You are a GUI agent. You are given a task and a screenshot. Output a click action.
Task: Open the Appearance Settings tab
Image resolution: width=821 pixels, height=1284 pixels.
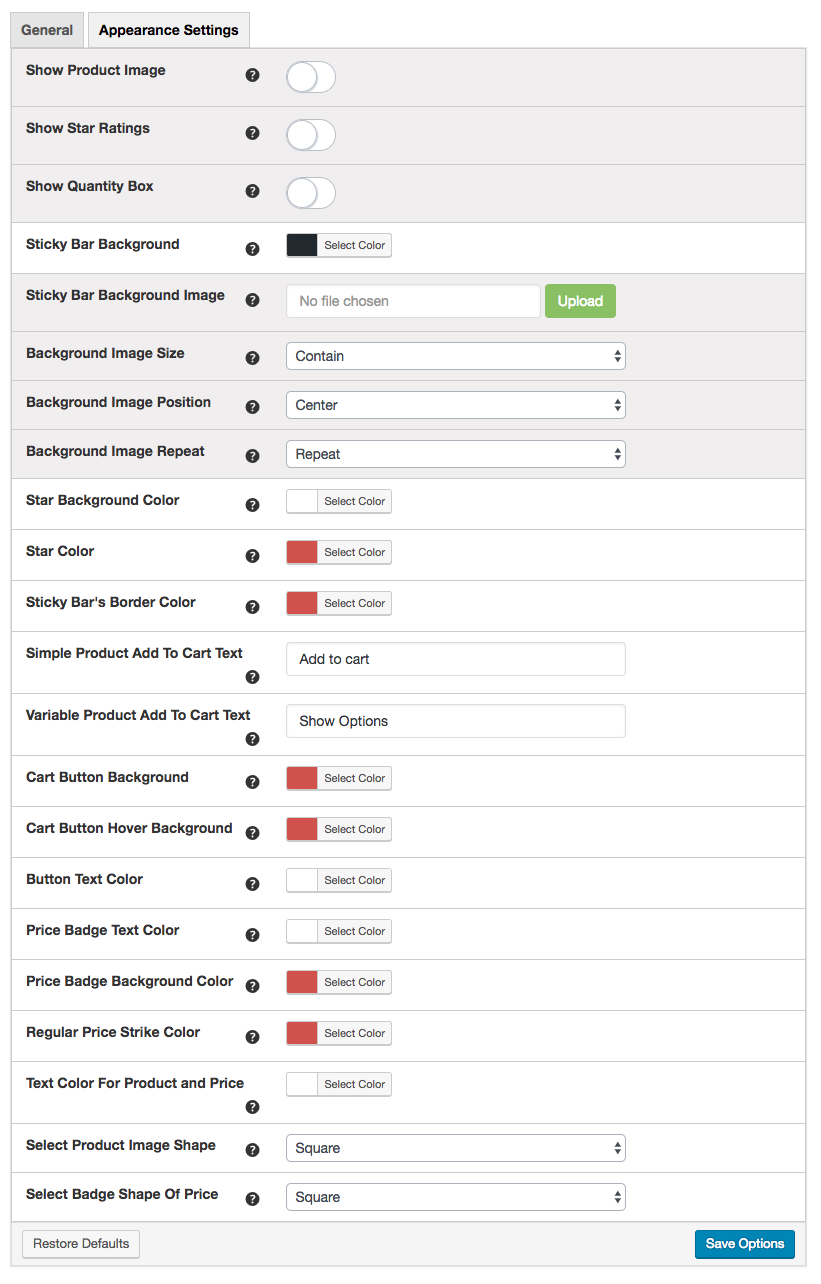coord(169,30)
